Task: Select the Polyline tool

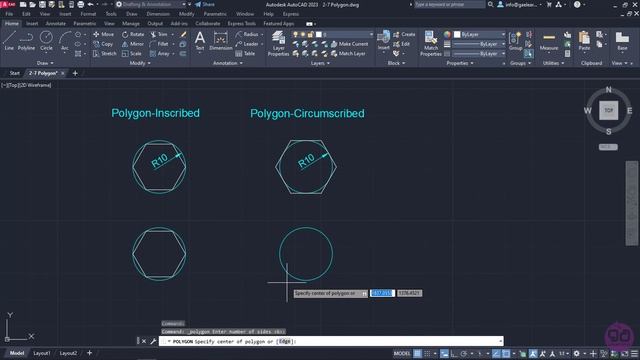Action: (26, 41)
